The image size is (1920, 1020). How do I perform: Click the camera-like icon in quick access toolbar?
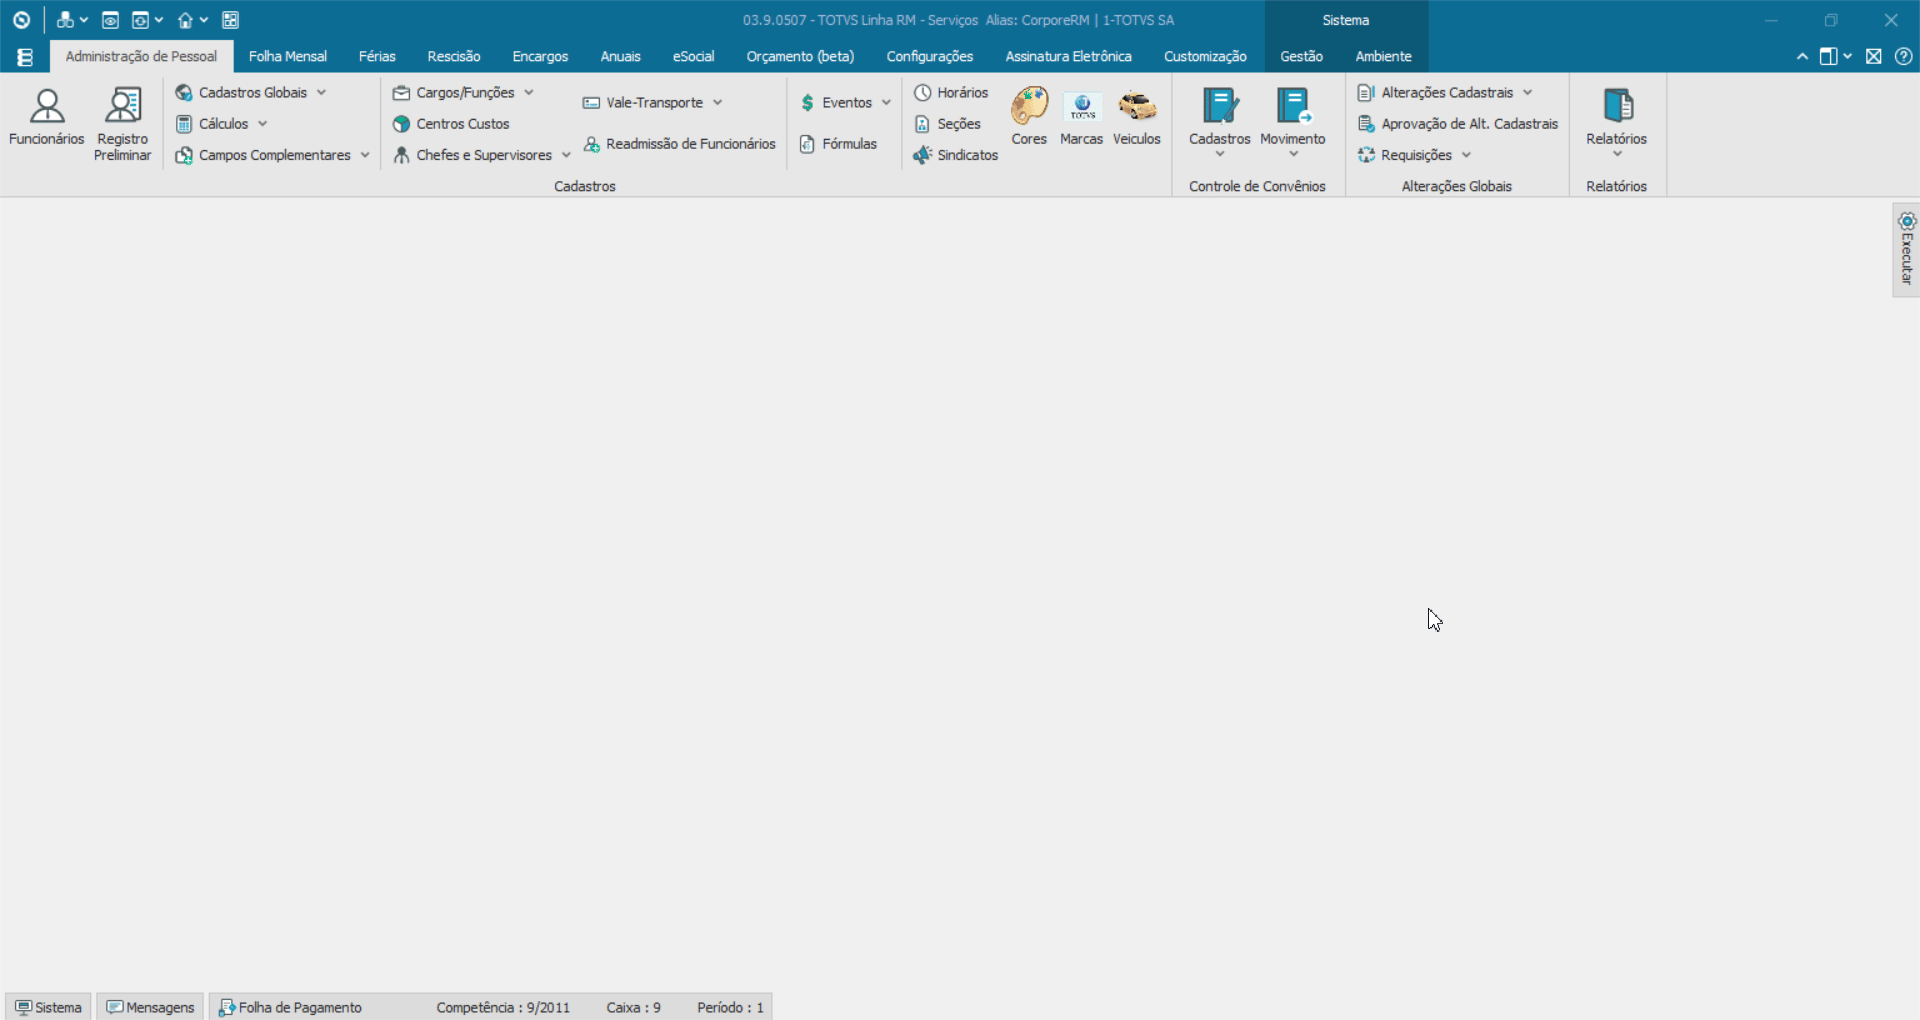click(x=110, y=20)
